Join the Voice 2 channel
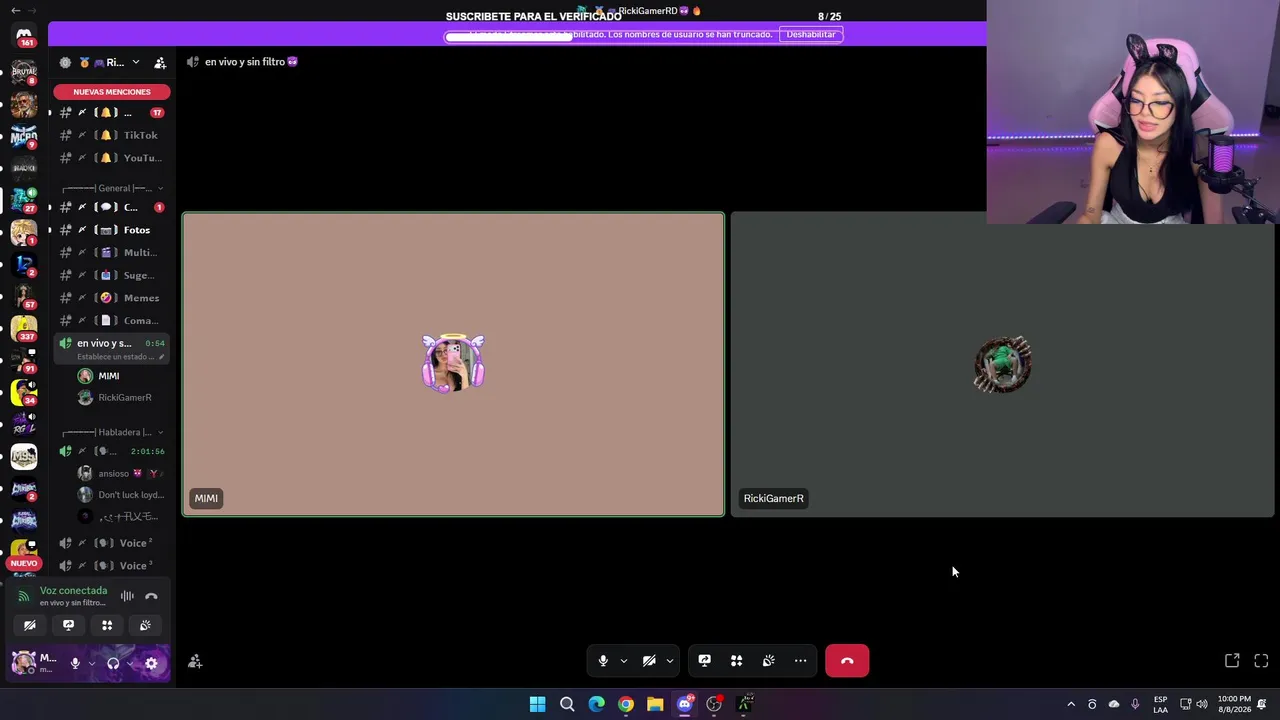 tap(112, 543)
